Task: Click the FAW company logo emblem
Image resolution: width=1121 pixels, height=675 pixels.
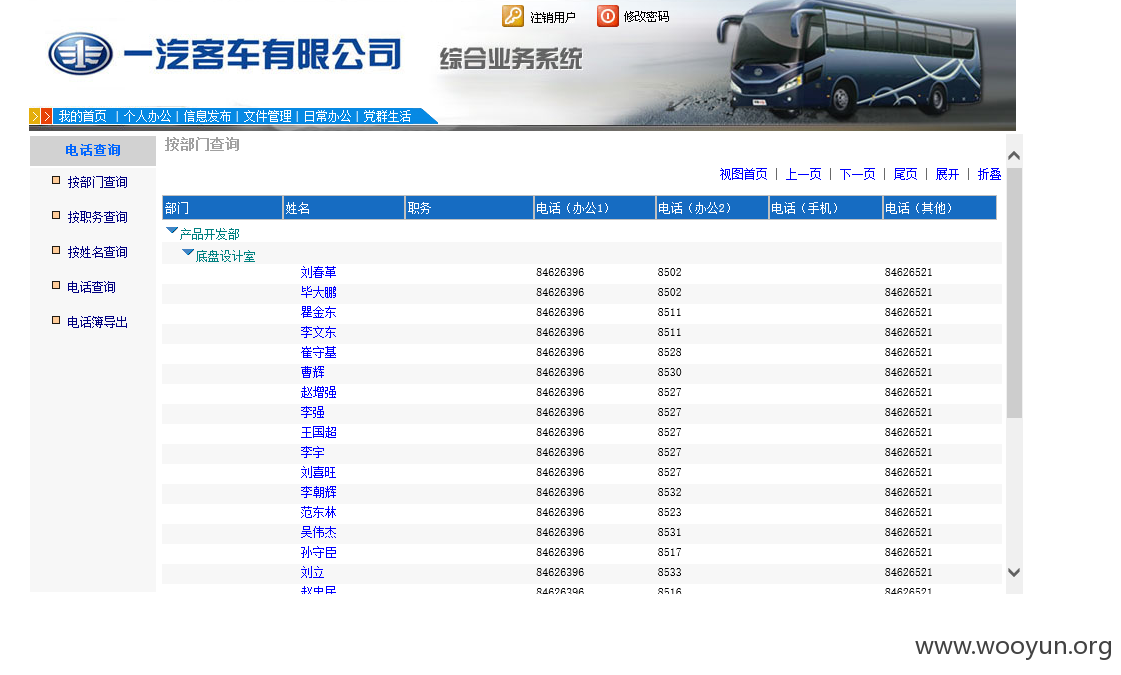Action: [80, 54]
